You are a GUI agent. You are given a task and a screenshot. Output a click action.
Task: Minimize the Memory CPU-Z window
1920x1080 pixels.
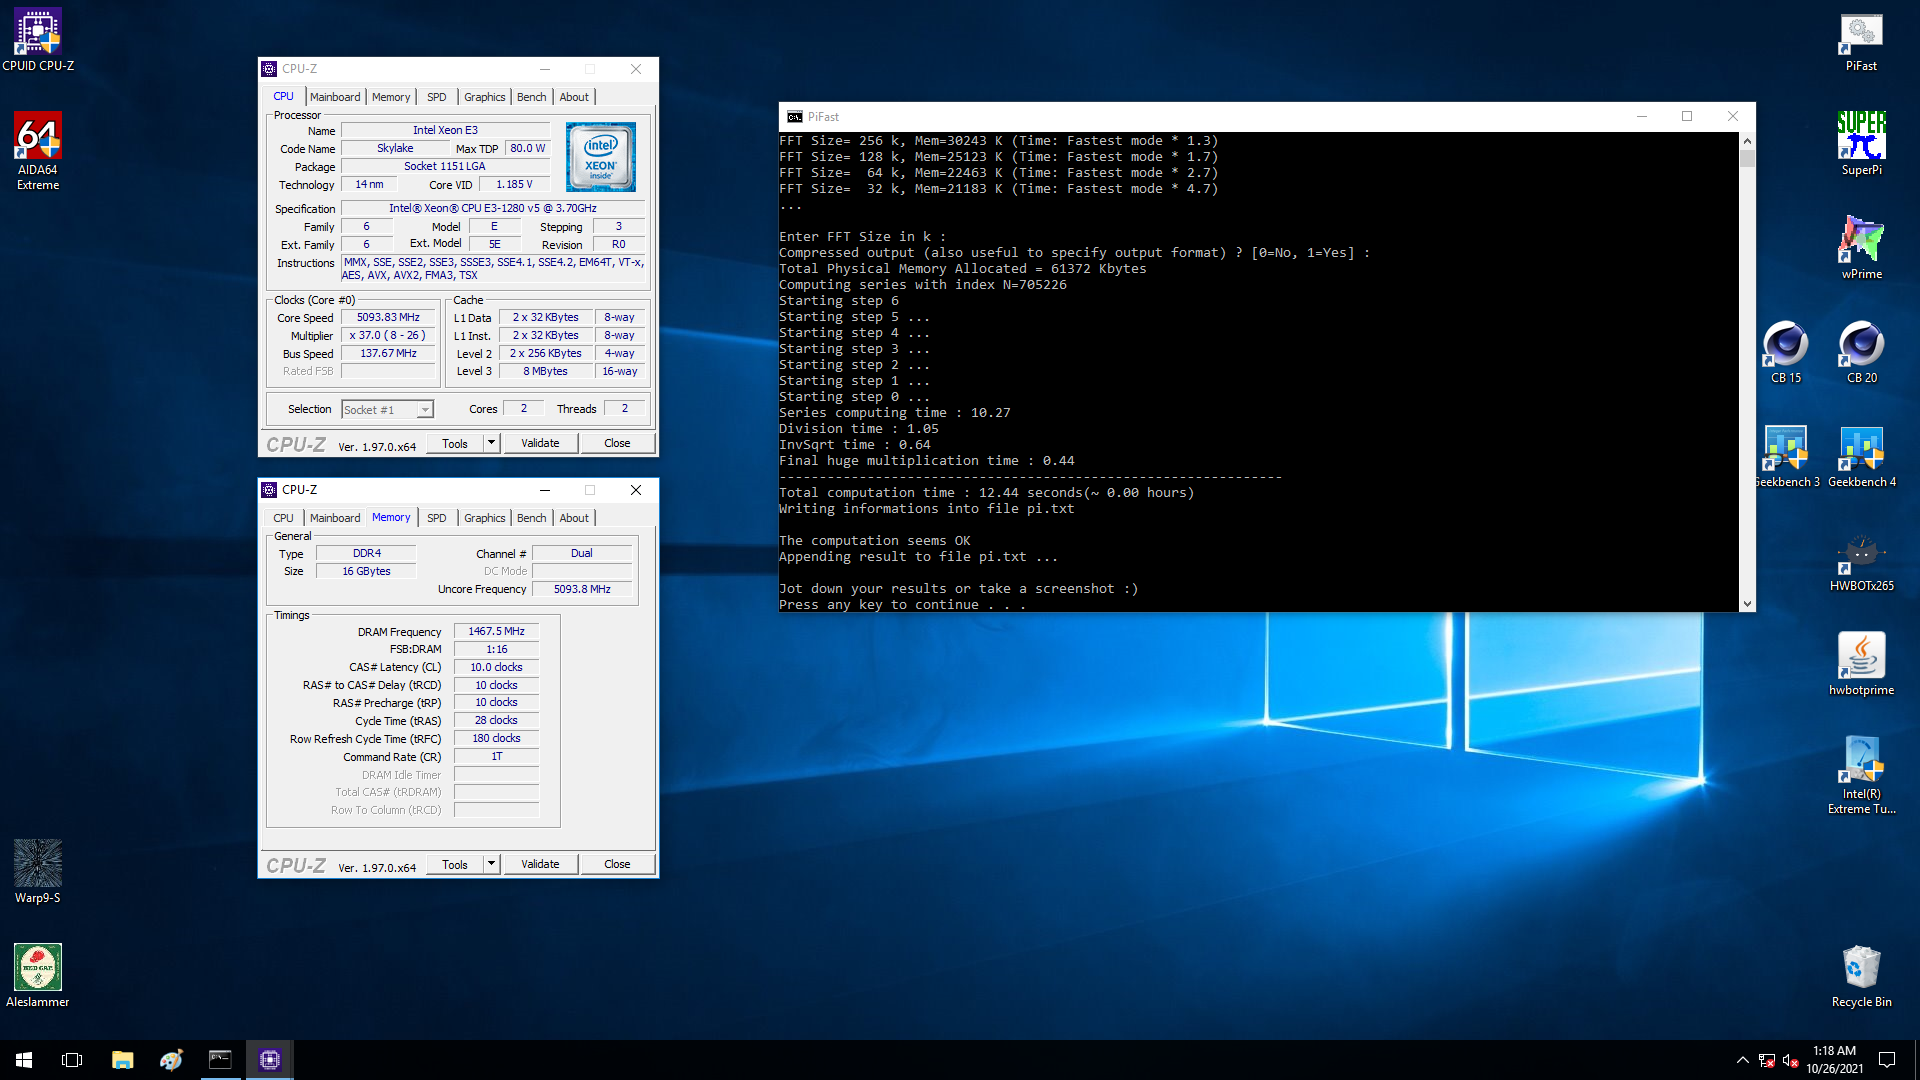545,490
